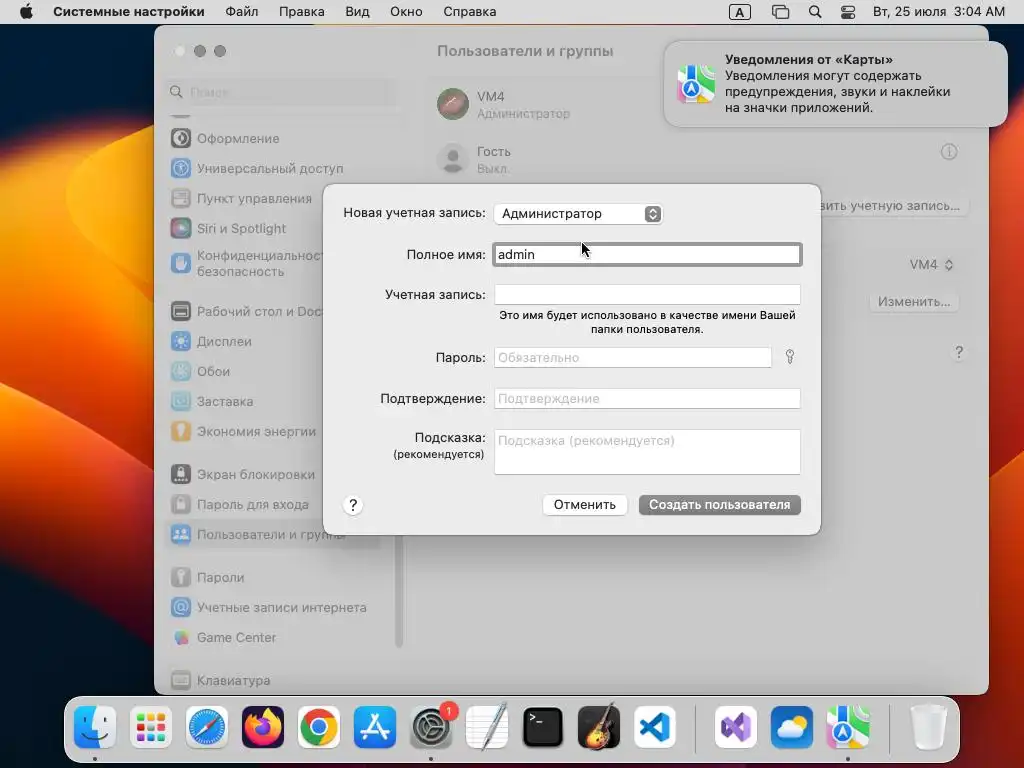Viewport: 1024px width, 768px height.
Task: Click the password assistant key icon
Action: (790, 357)
